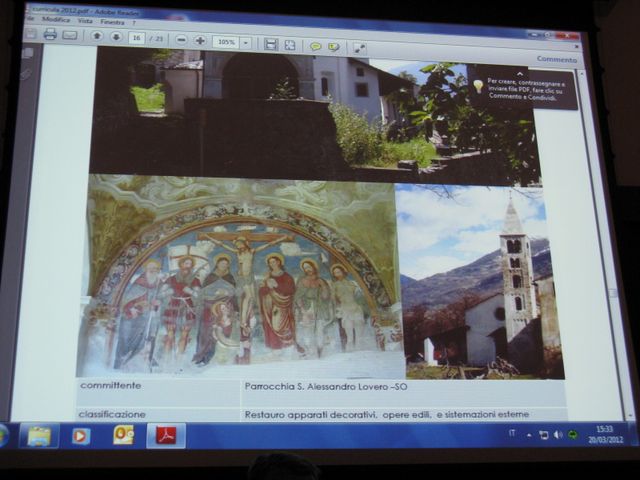Send the file via the email envelope icon

tap(70, 36)
